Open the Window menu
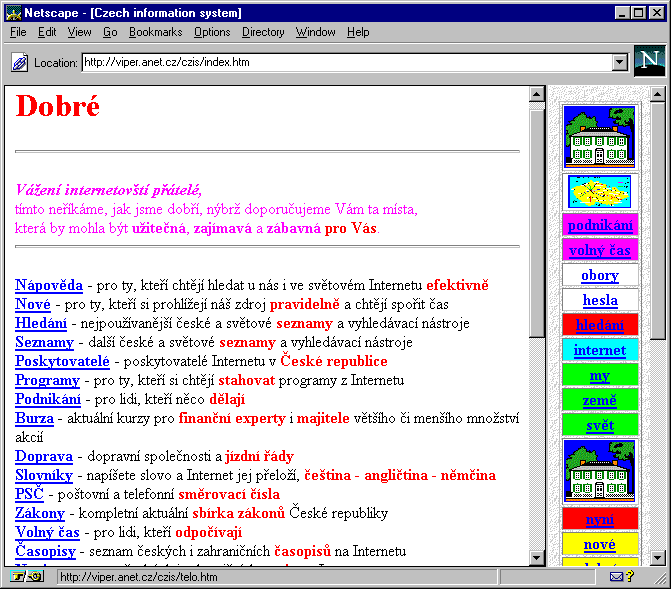 tap(315, 32)
